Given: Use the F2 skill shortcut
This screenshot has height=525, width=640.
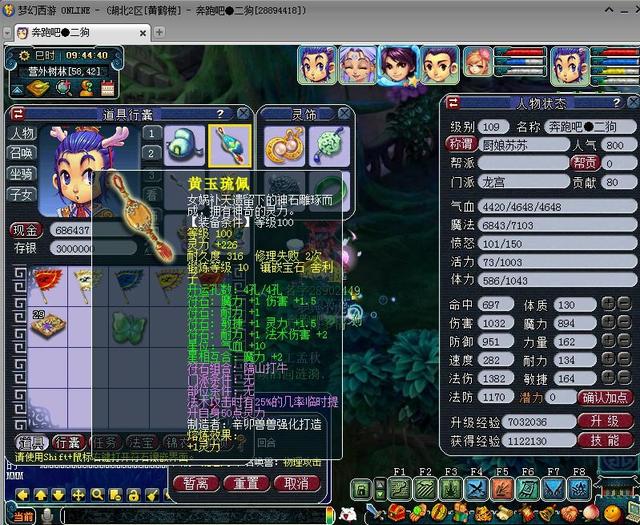Looking at the screenshot, I should pyautogui.click(x=424, y=489).
